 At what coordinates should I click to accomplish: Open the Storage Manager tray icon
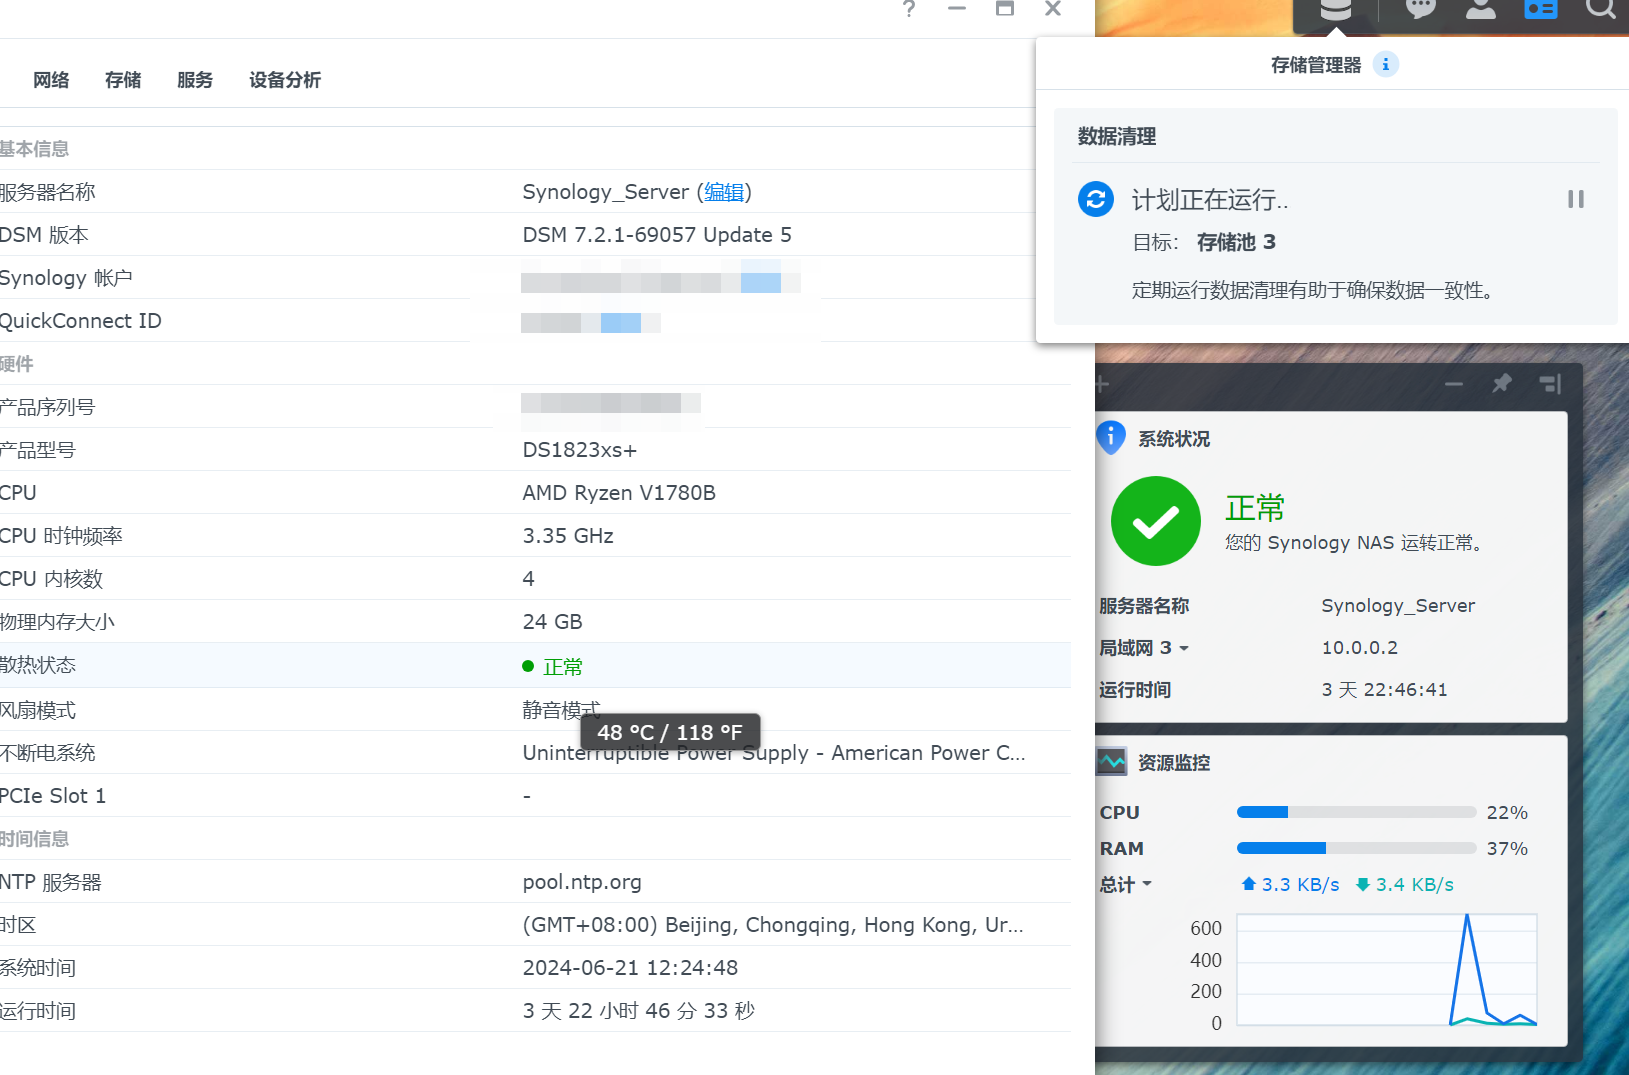point(1336,10)
